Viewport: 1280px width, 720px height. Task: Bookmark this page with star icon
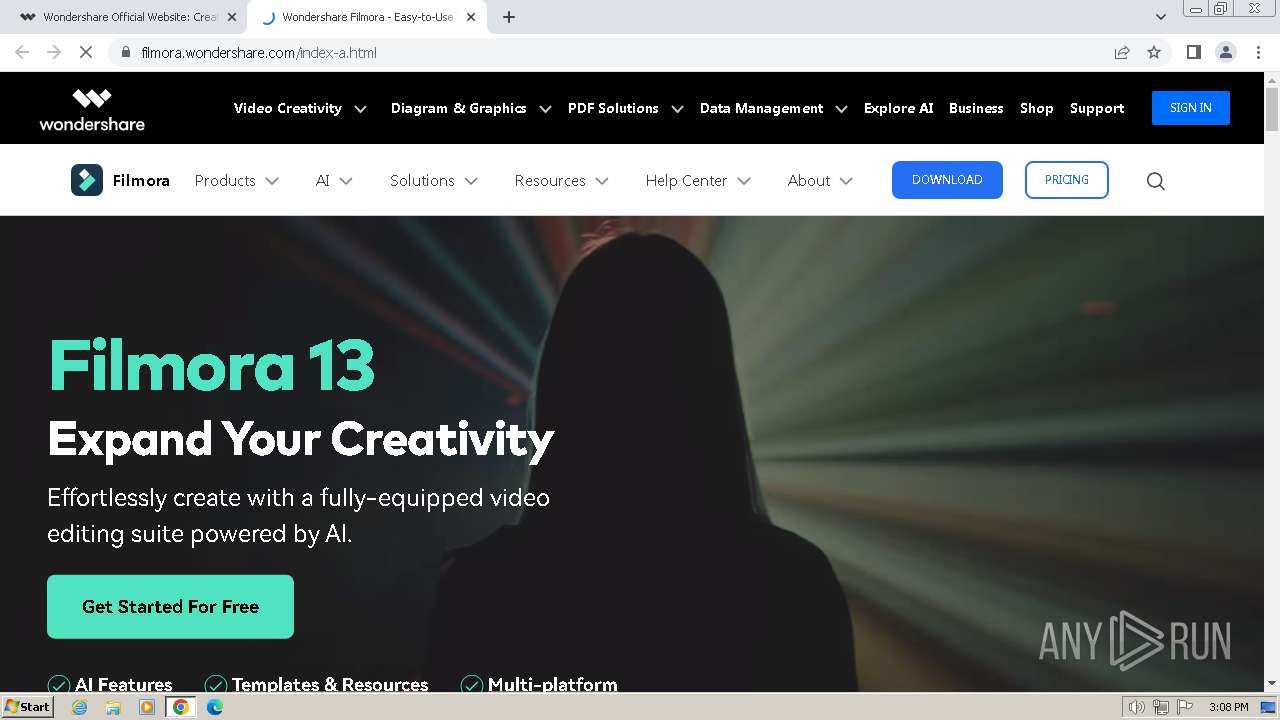pos(1154,52)
